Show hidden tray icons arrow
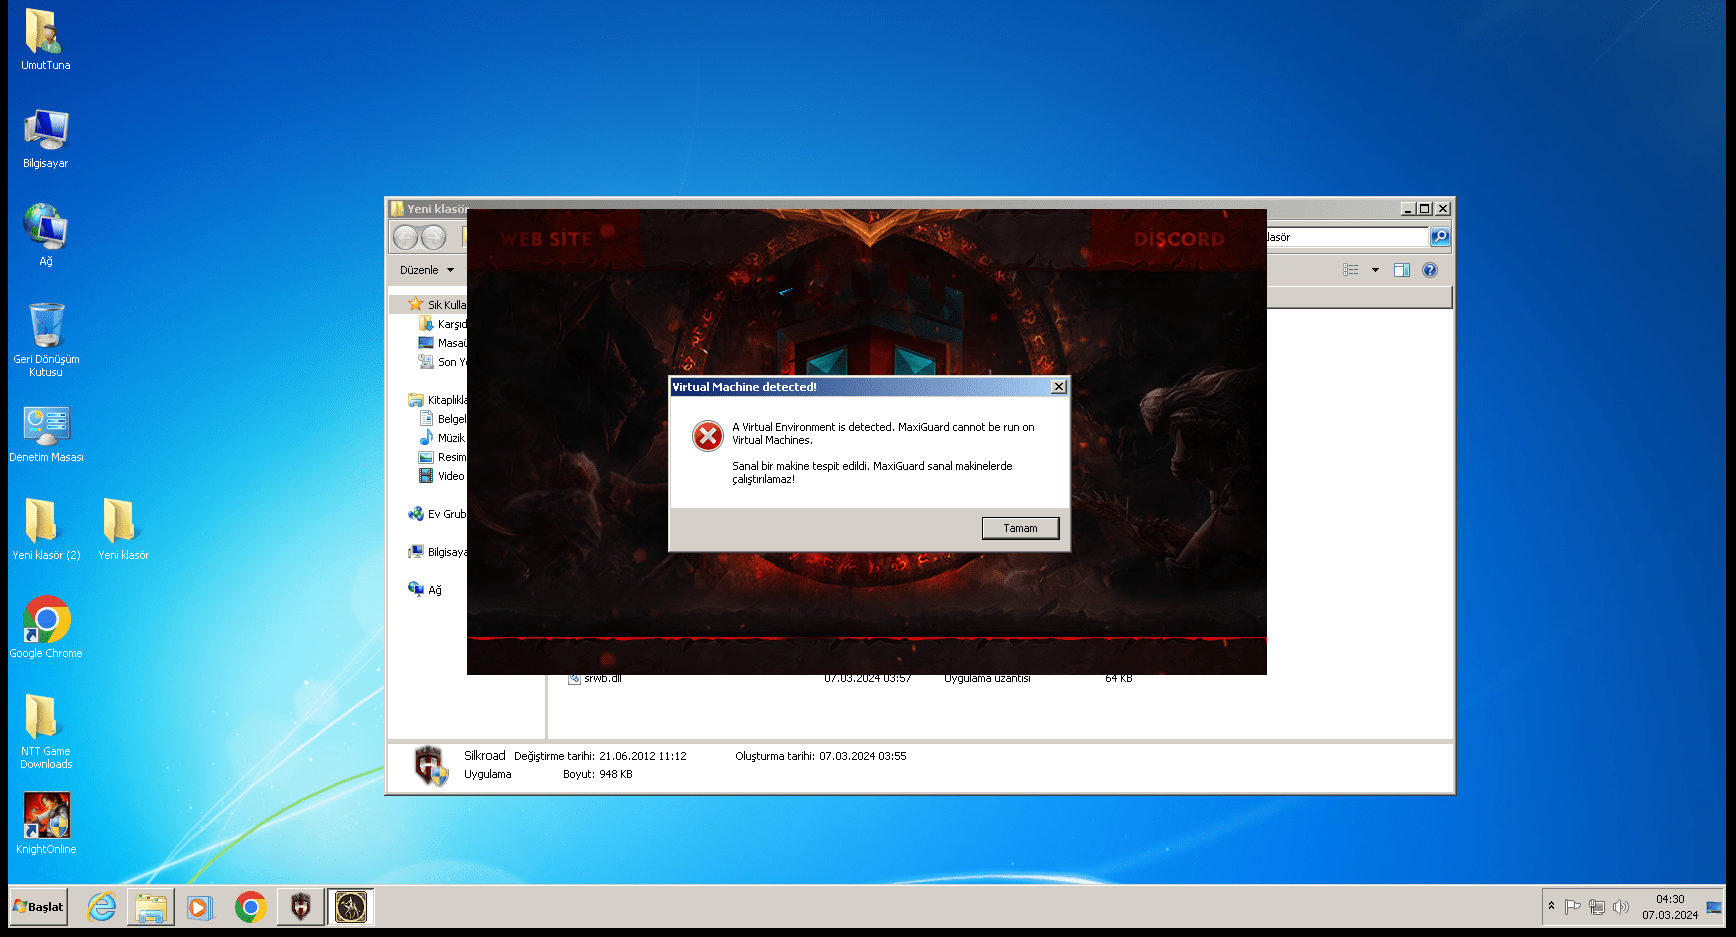This screenshot has width=1736, height=937. [1551, 906]
